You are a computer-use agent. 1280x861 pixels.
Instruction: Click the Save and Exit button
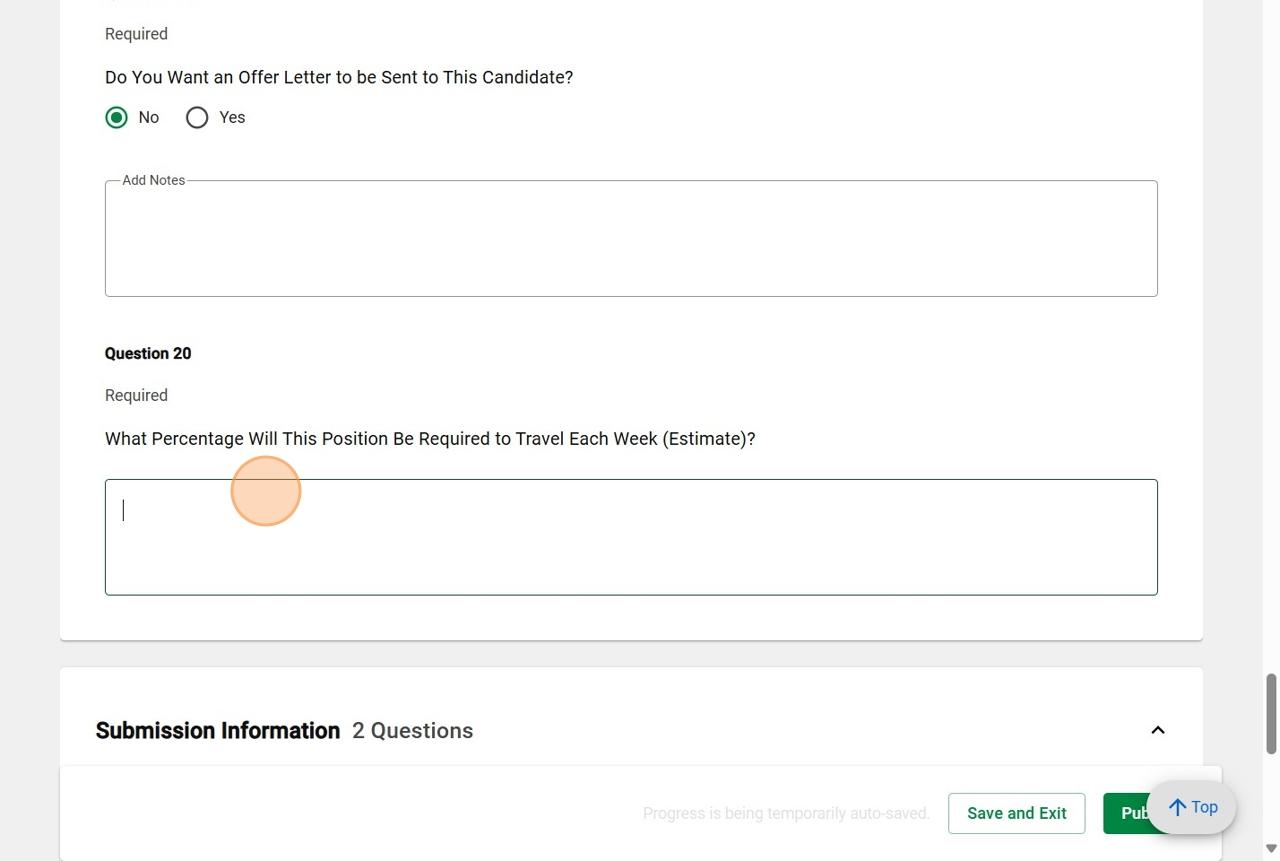tap(1016, 813)
